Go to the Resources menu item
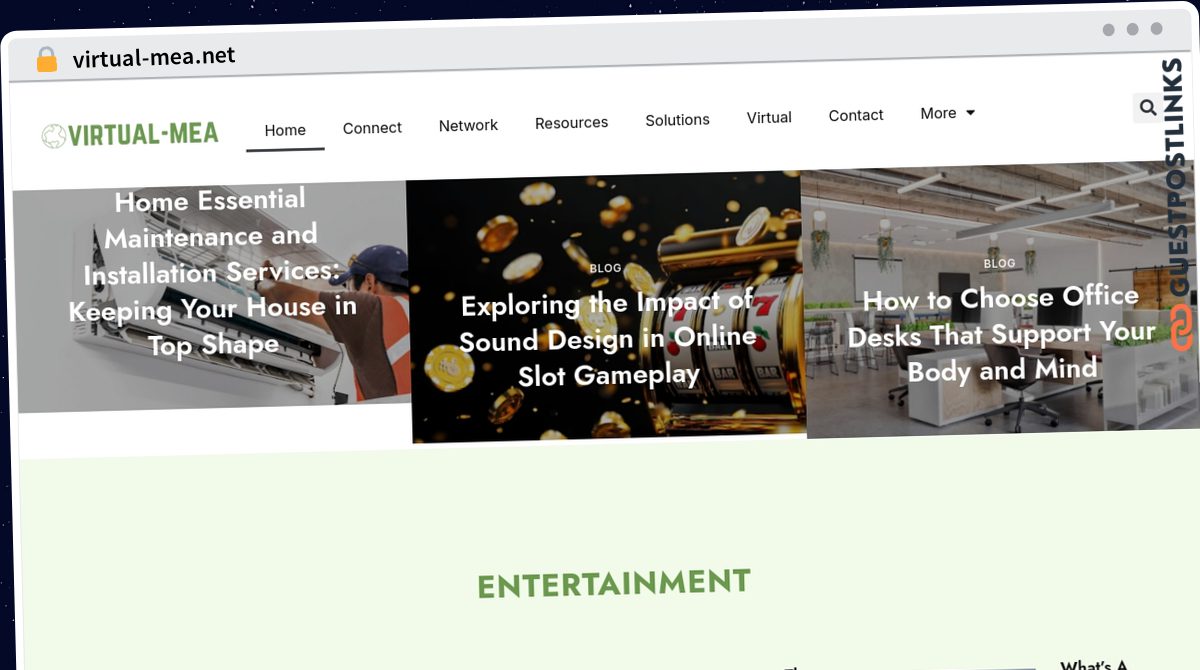1200x670 pixels. click(x=571, y=122)
